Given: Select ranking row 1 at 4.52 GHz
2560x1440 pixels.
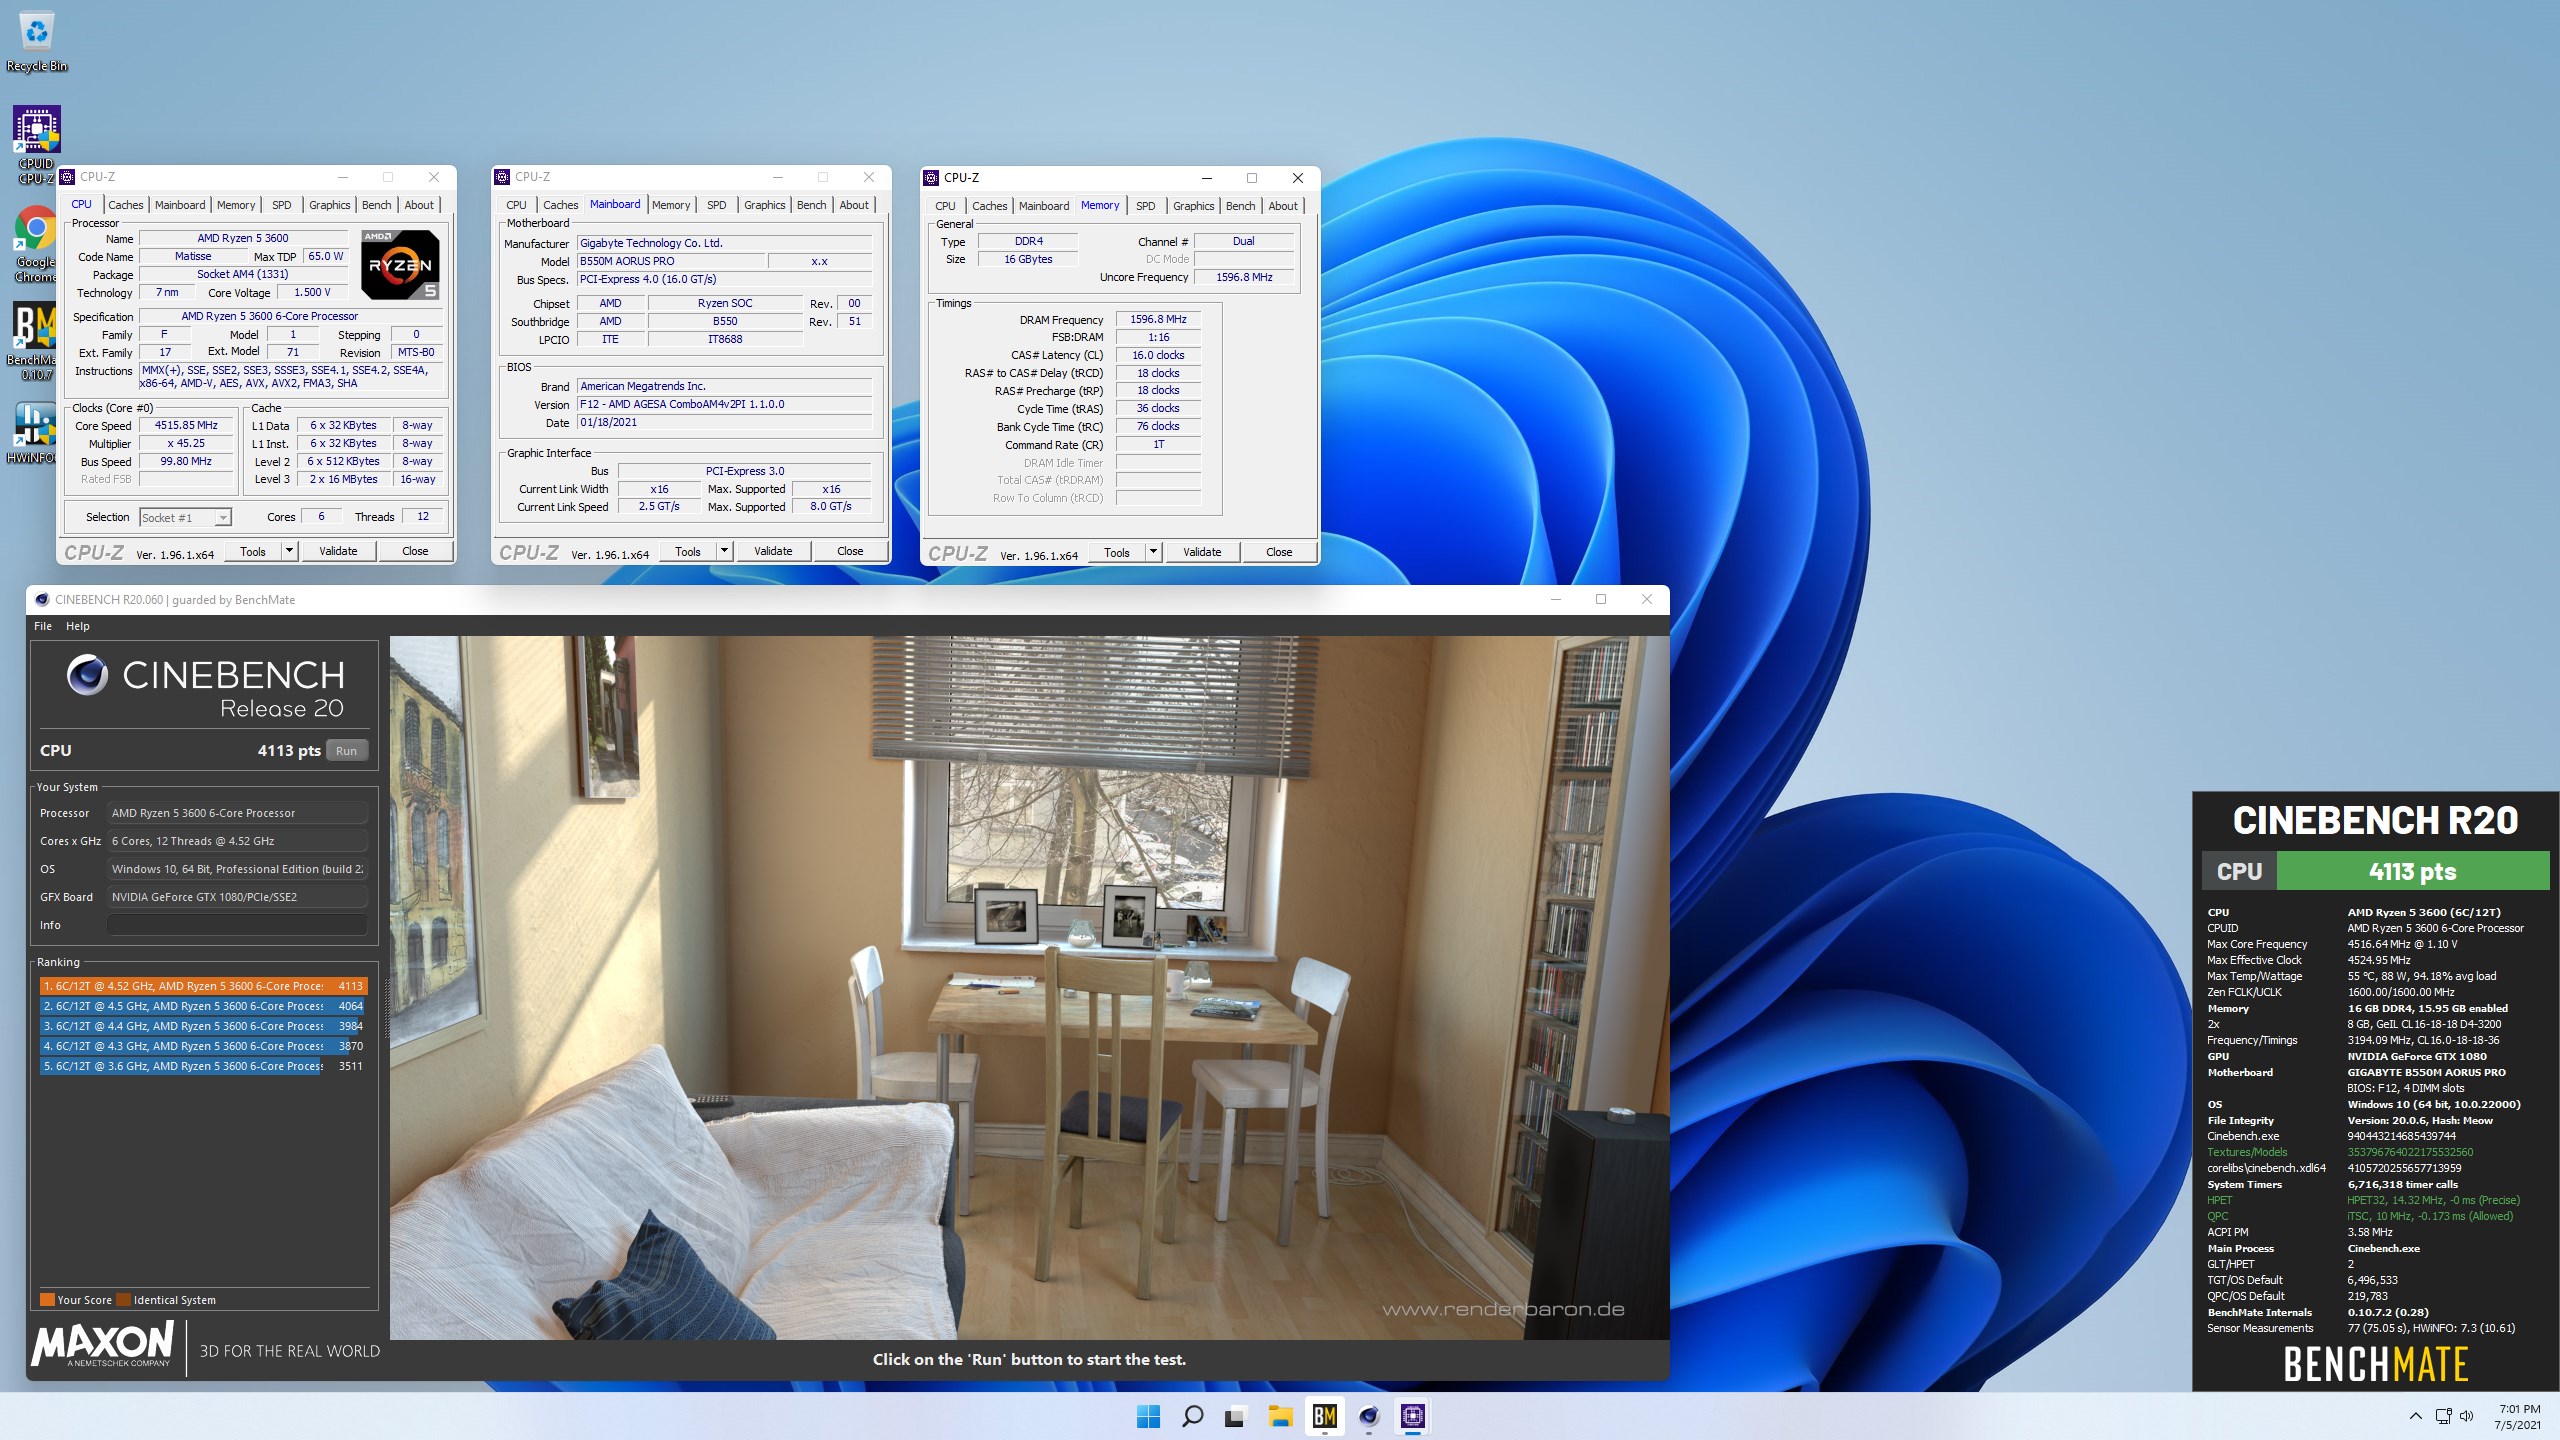Looking at the screenshot, I should click(x=203, y=986).
